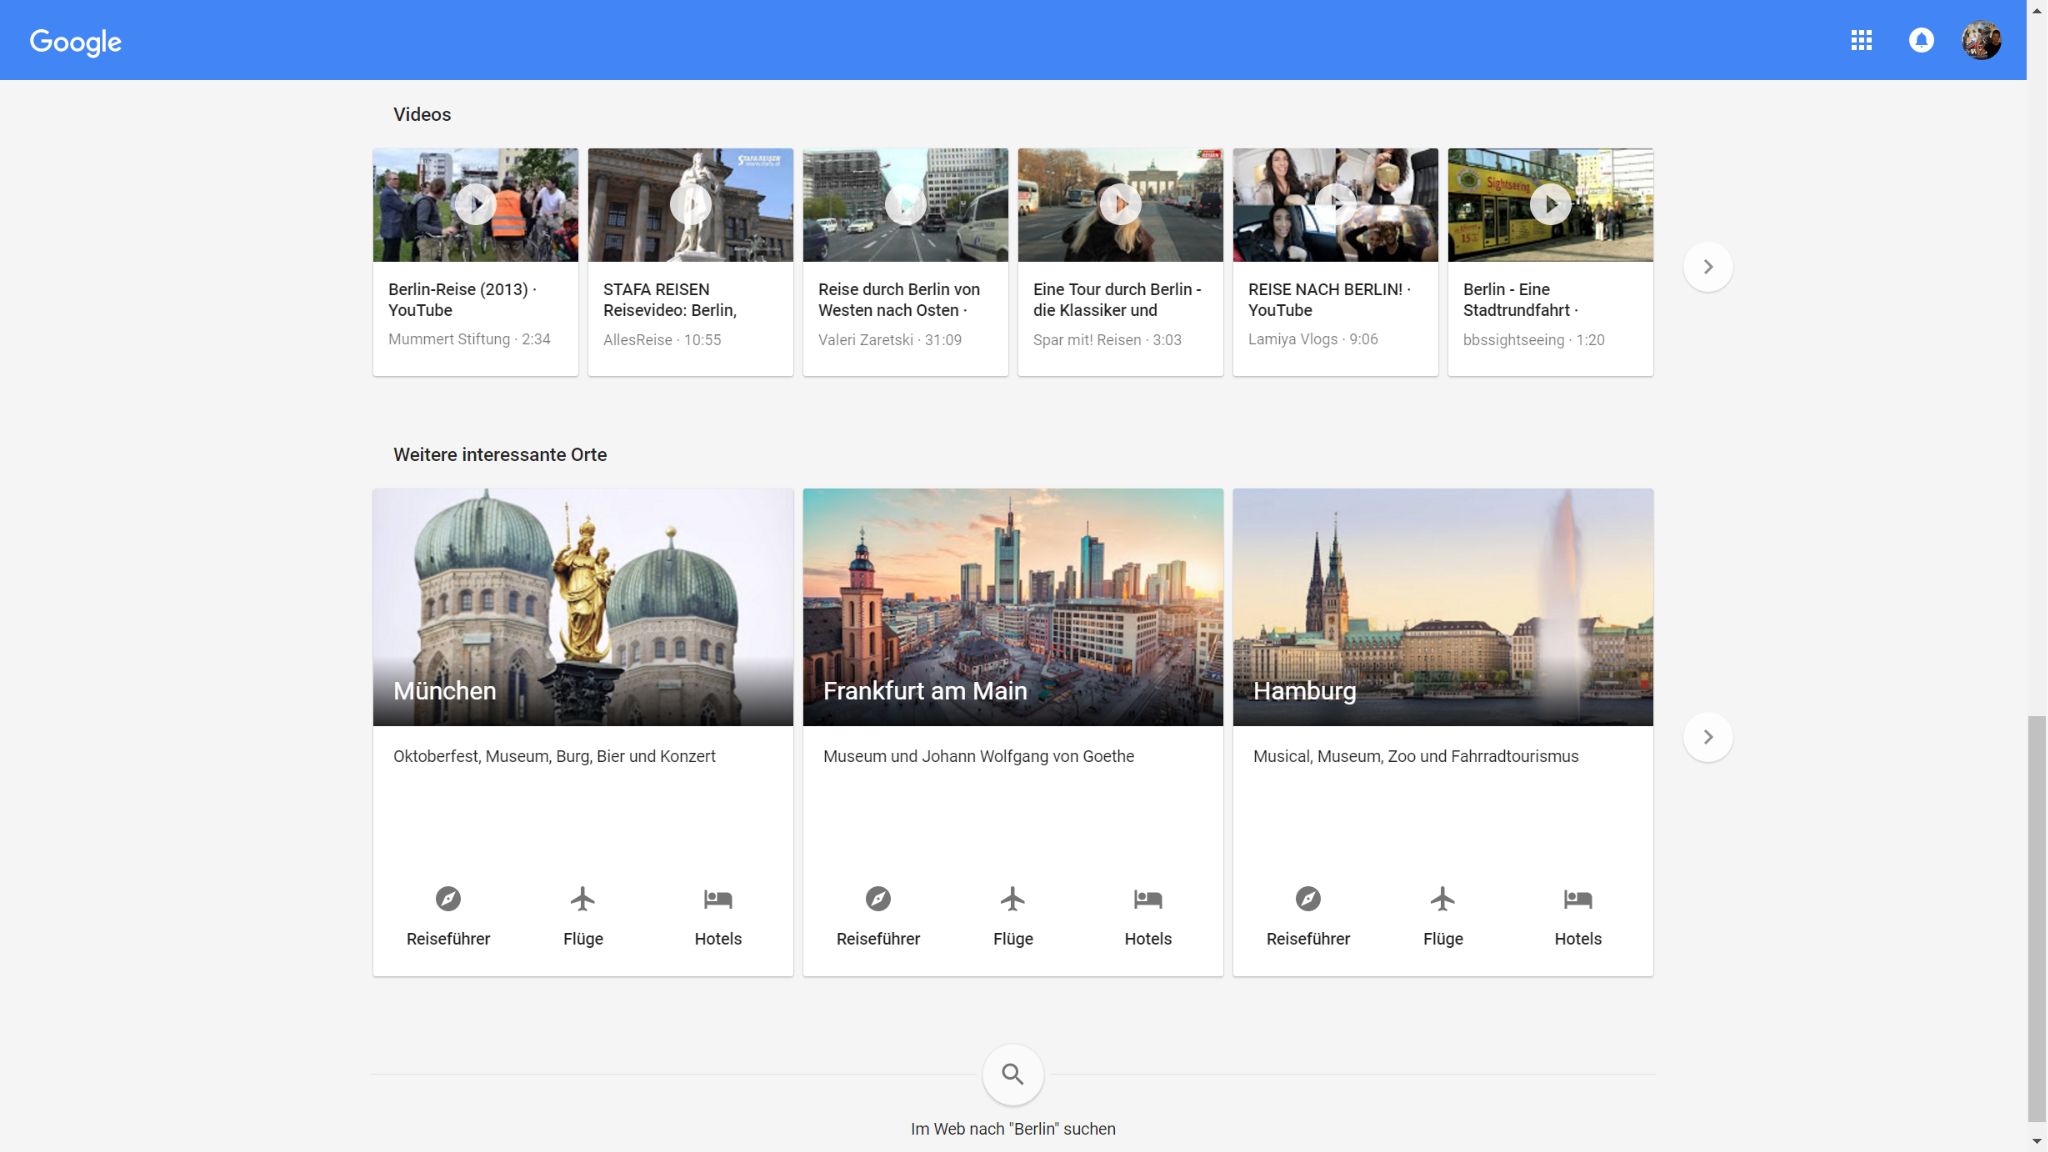Open the Google logo home link
This screenshot has width=2048, height=1152.
point(76,42)
